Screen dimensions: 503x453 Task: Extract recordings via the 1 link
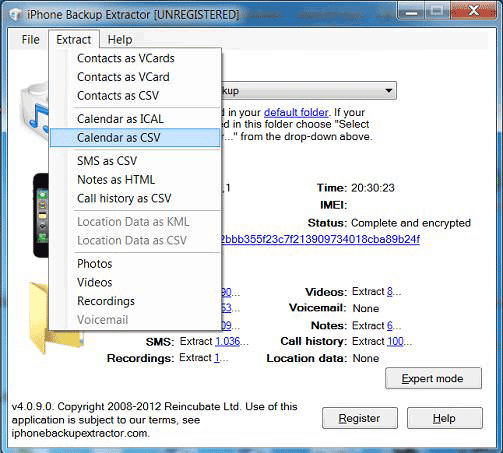pos(217,358)
